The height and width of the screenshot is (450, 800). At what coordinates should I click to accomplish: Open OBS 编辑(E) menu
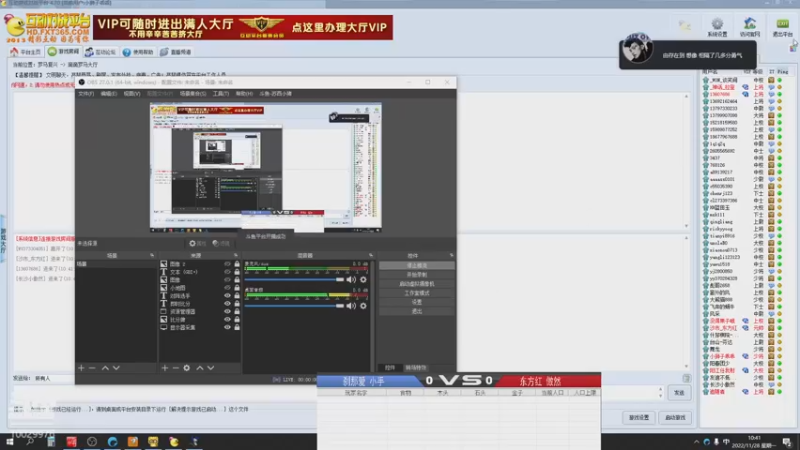109,94
